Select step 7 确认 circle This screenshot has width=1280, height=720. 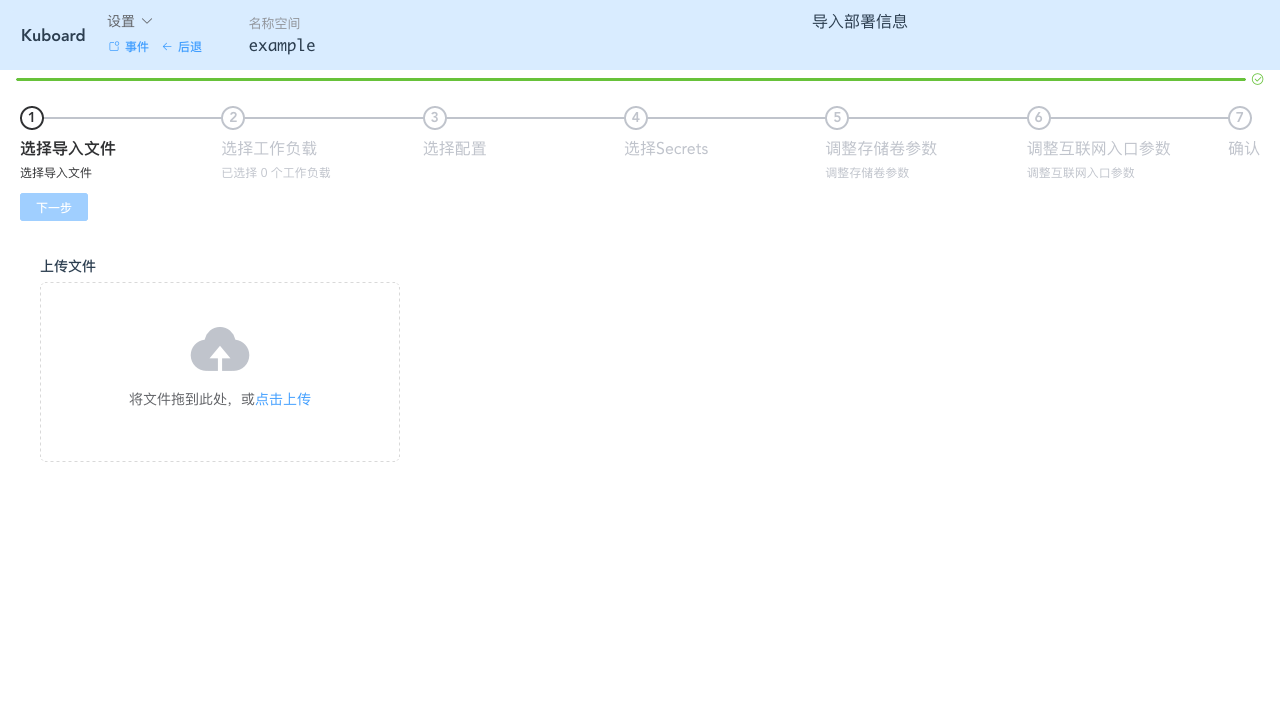pyautogui.click(x=1240, y=118)
